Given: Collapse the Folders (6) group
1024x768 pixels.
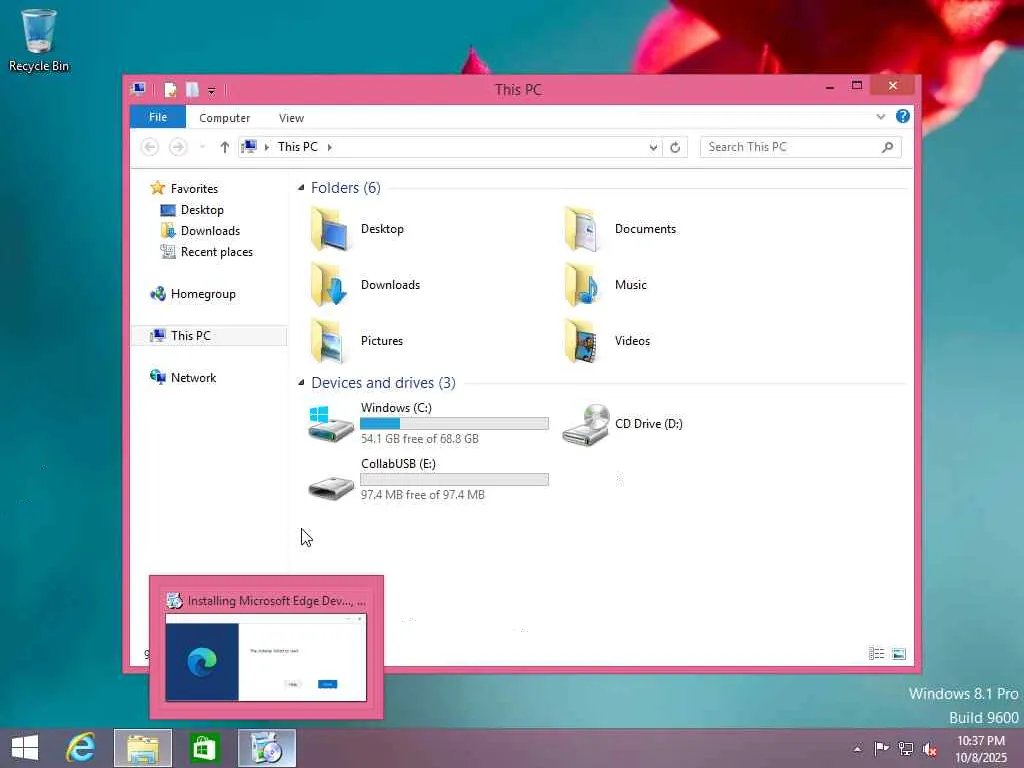Looking at the screenshot, I should click(301, 188).
